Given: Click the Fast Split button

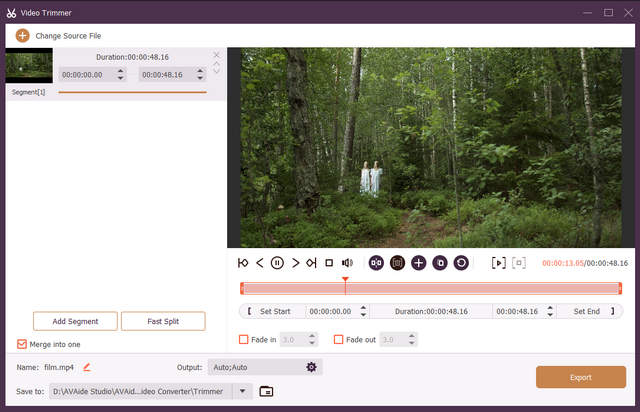Looking at the screenshot, I should pyautogui.click(x=163, y=321).
